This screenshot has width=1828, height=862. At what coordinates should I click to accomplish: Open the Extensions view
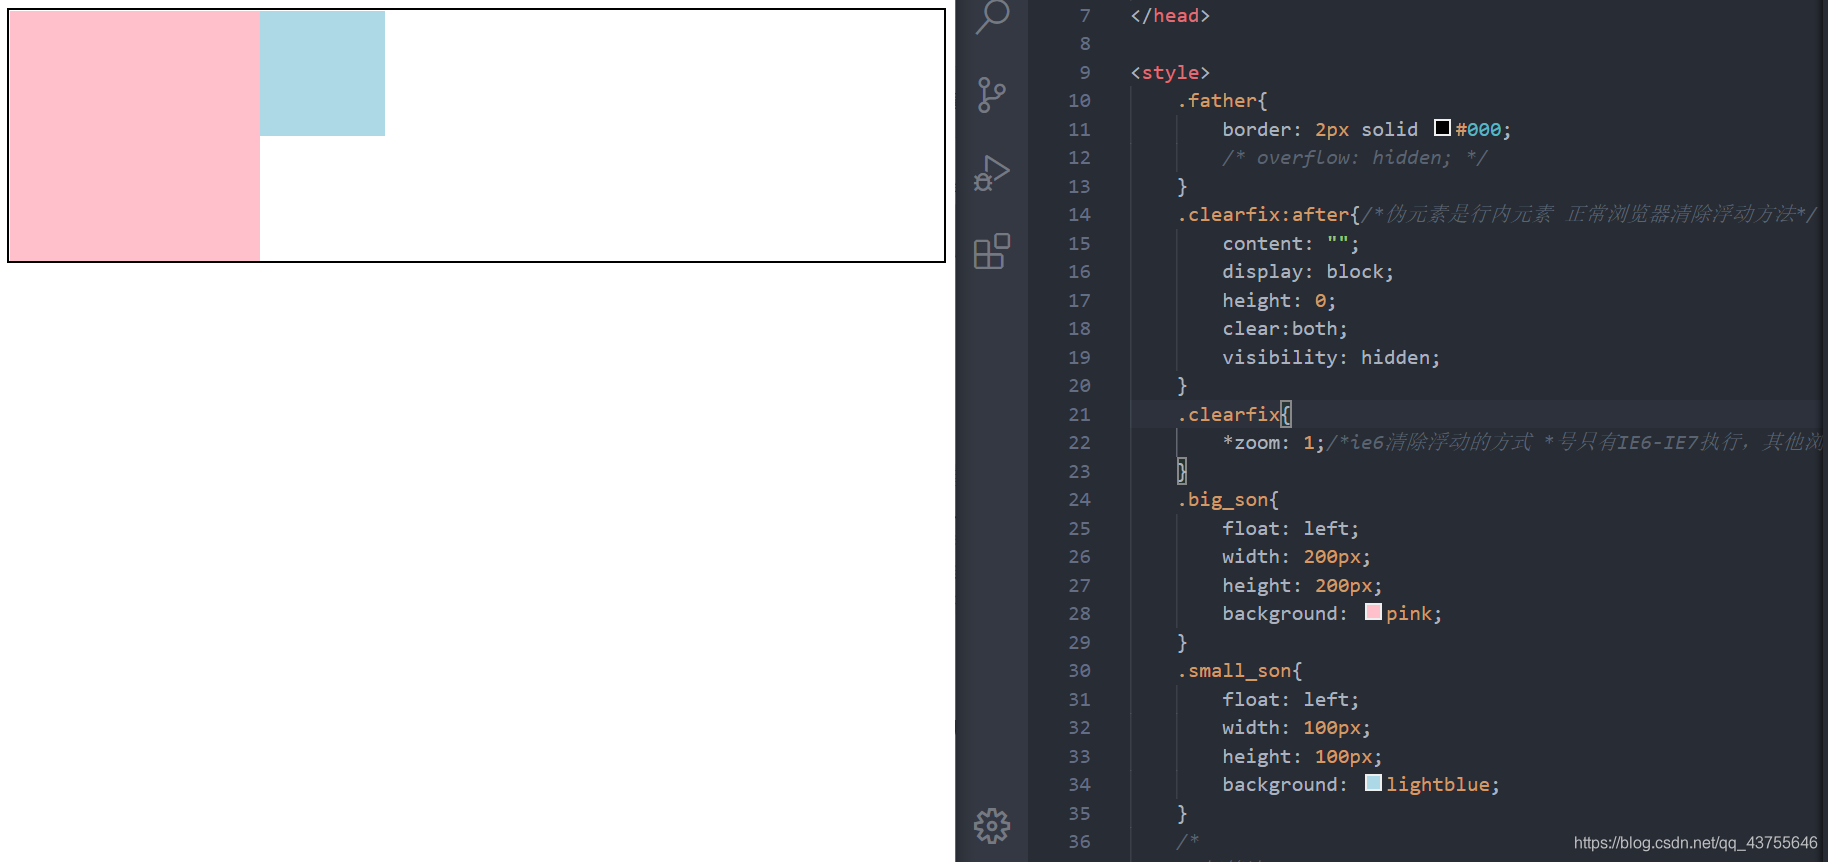pos(992,251)
